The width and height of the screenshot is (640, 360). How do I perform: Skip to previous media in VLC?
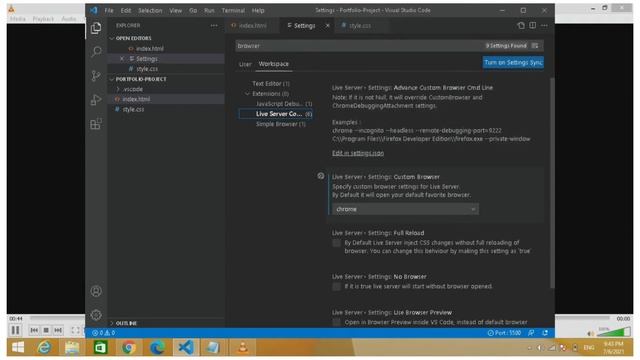[x=34, y=330]
